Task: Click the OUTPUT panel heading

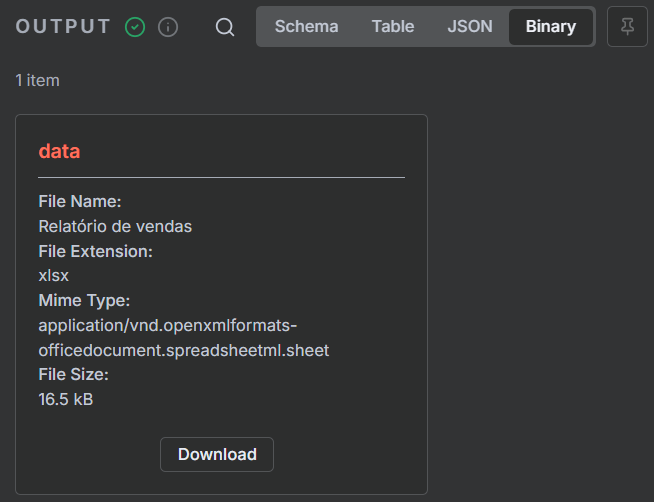Action: click(63, 27)
